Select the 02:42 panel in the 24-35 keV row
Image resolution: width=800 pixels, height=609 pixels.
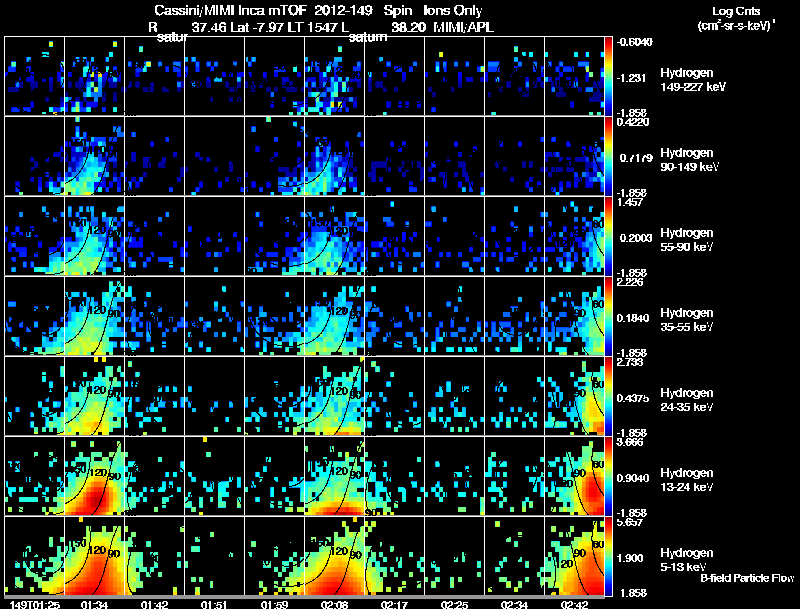point(574,396)
